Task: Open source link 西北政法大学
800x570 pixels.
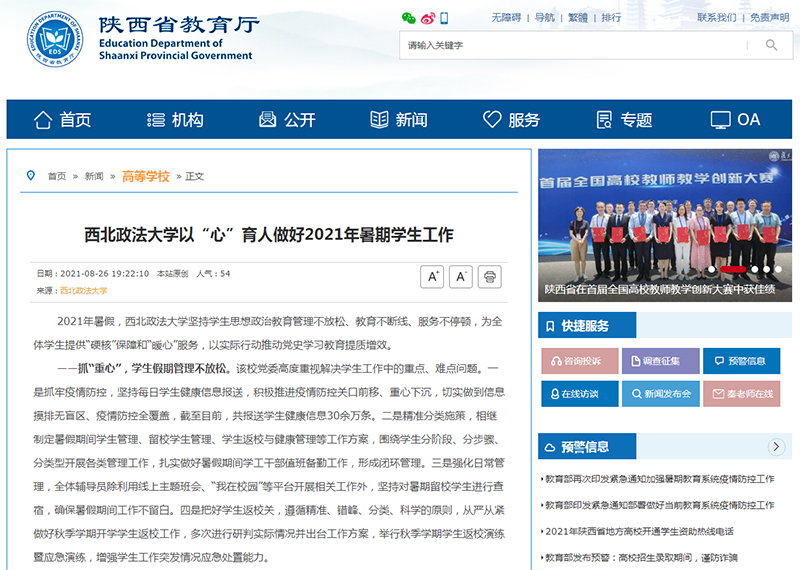Action: point(83,291)
